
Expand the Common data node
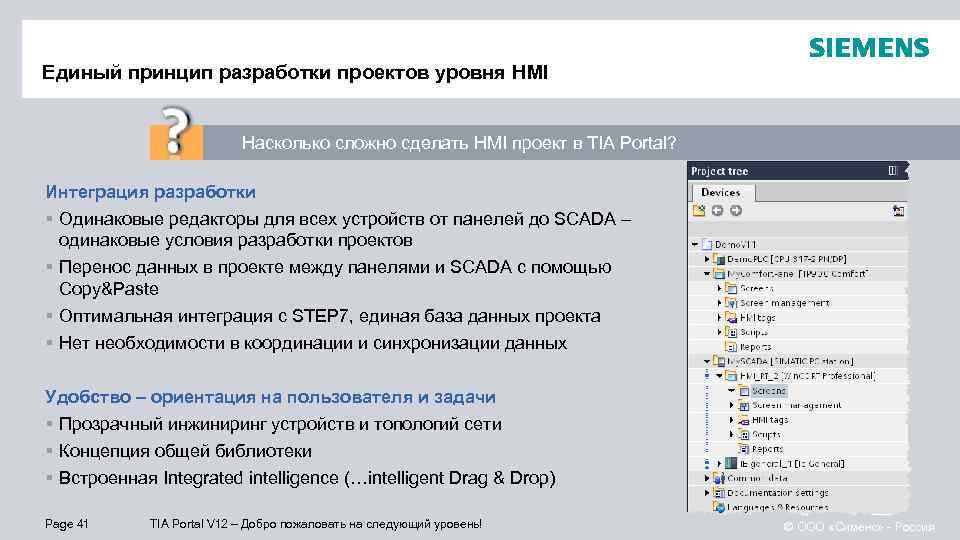coord(707,478)
